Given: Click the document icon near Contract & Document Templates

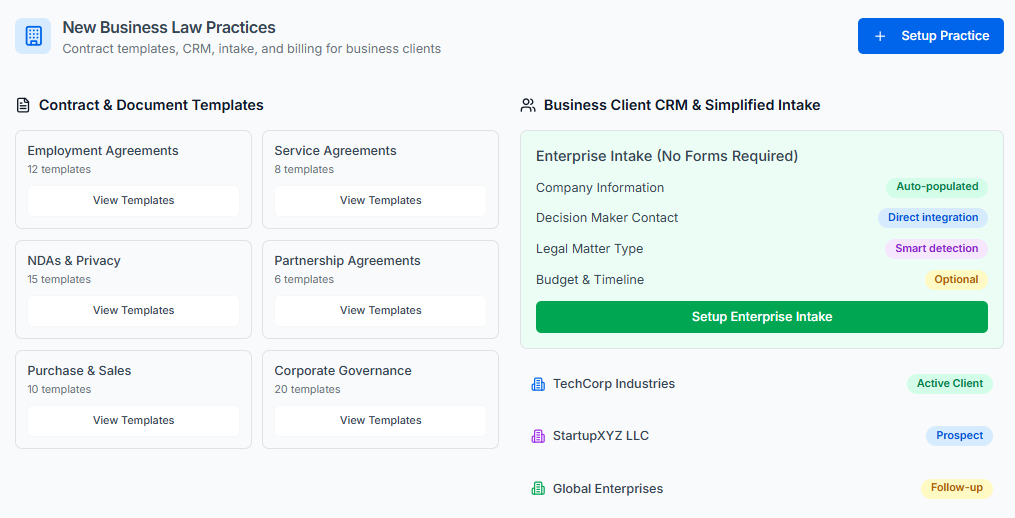Looking at the screenshot, I should pyautogui.click(x=23, y=105).
